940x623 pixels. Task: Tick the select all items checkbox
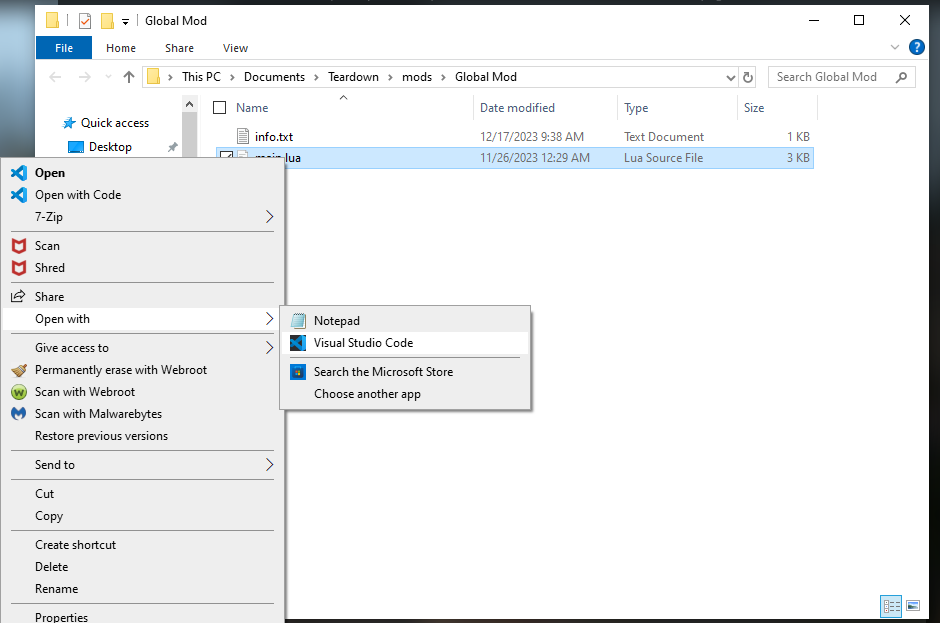click(x=220, y=108)
